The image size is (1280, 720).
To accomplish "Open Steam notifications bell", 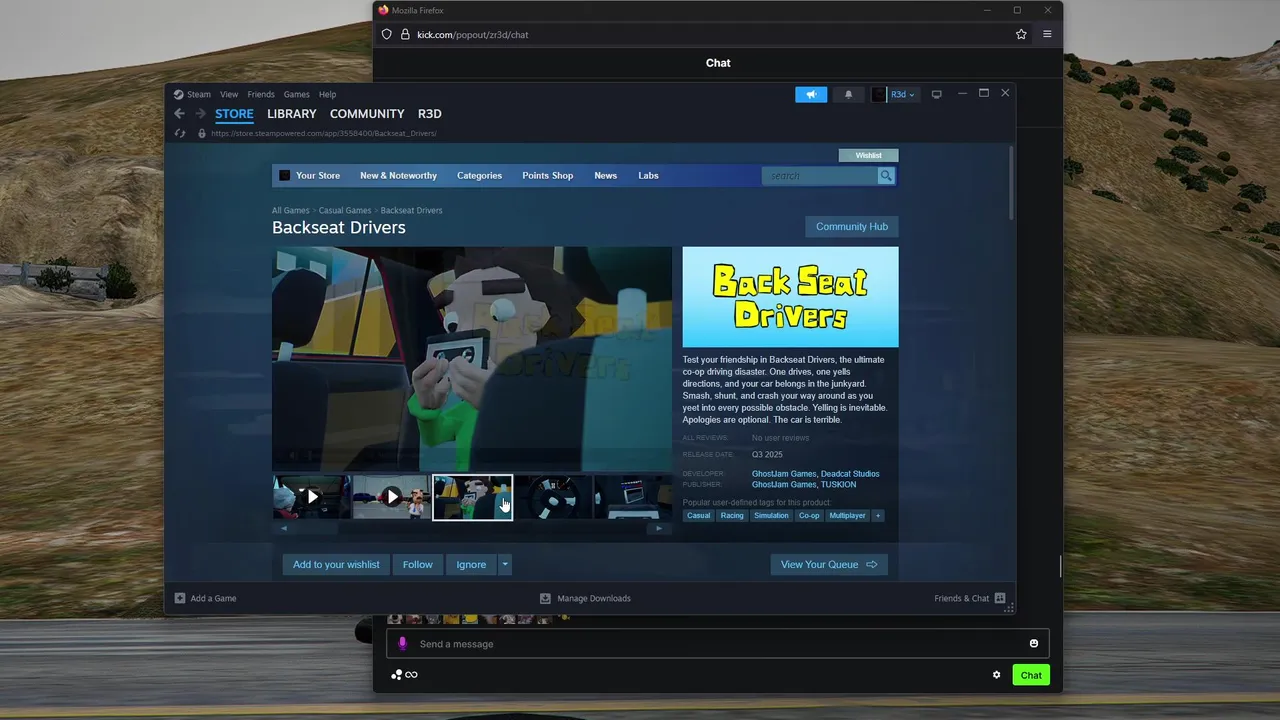I will point(849,94).
